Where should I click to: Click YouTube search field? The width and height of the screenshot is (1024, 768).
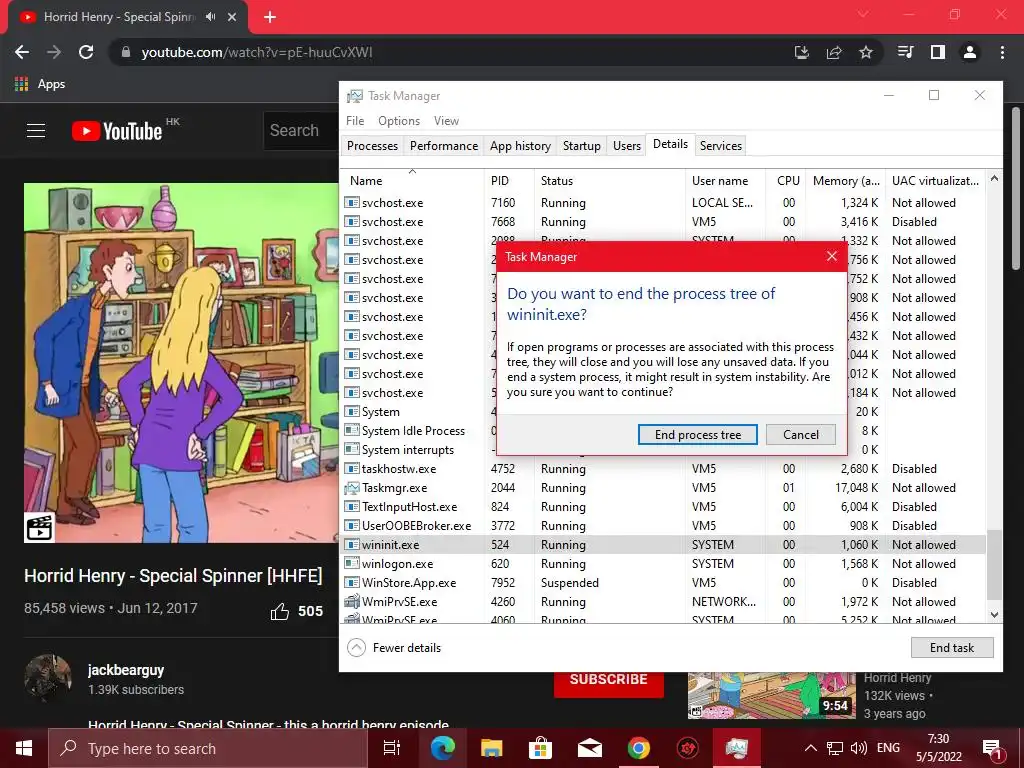click(x=301, y=131)
